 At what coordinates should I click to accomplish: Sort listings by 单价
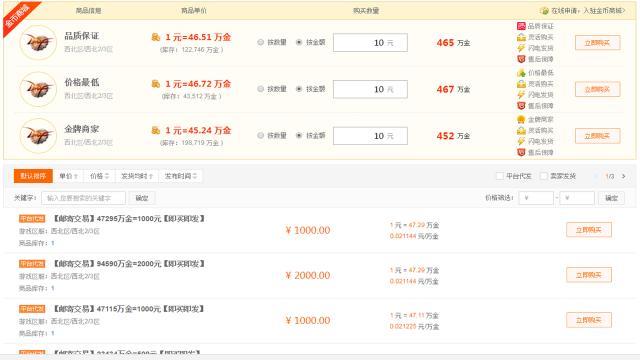68,176
